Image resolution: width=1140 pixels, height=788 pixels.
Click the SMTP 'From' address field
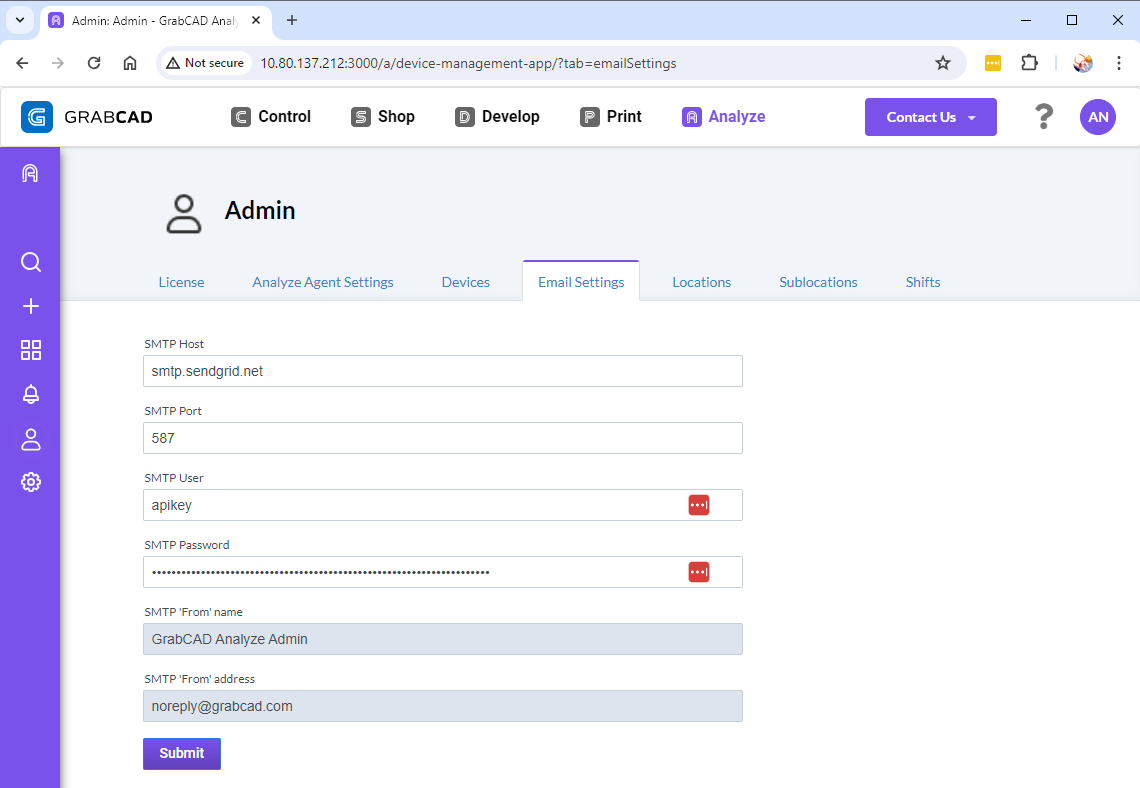coord(443,706)
